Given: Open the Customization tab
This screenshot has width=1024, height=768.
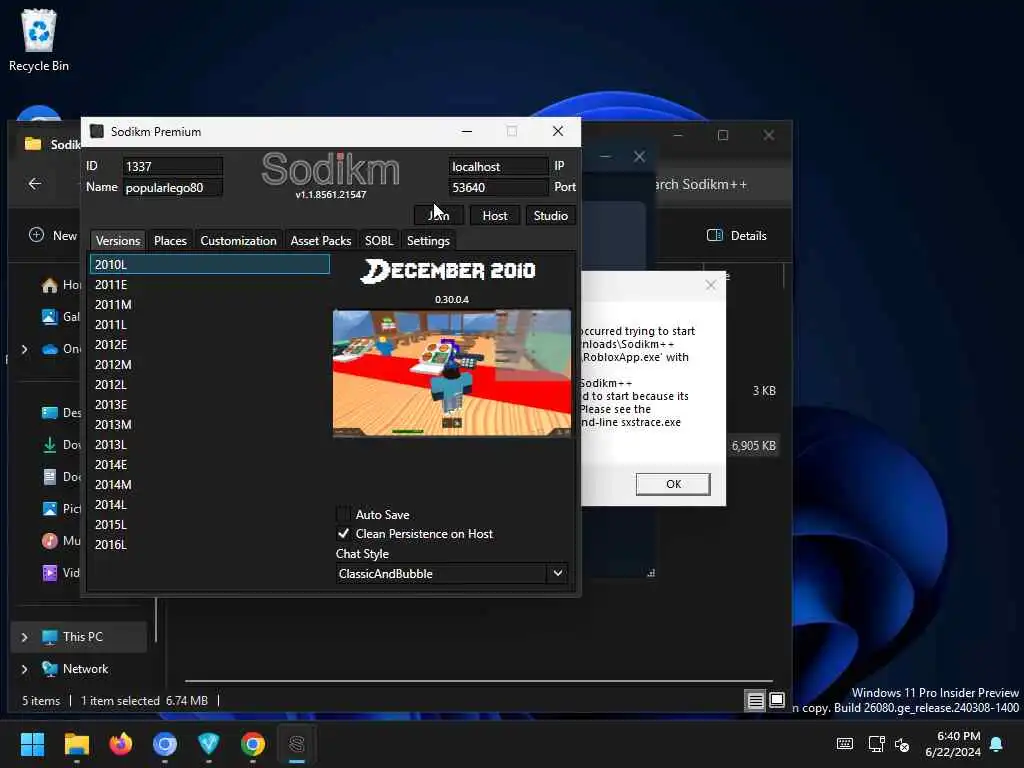Looking at the screenshot, I should 238,240.
